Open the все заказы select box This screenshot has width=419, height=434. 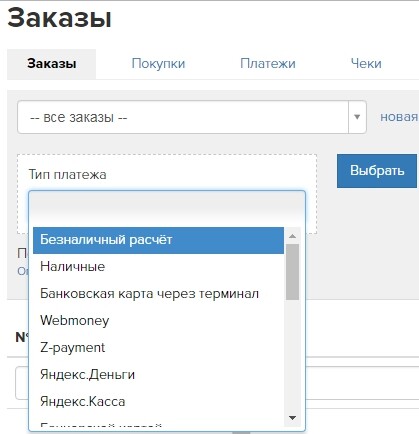[192, 117]
